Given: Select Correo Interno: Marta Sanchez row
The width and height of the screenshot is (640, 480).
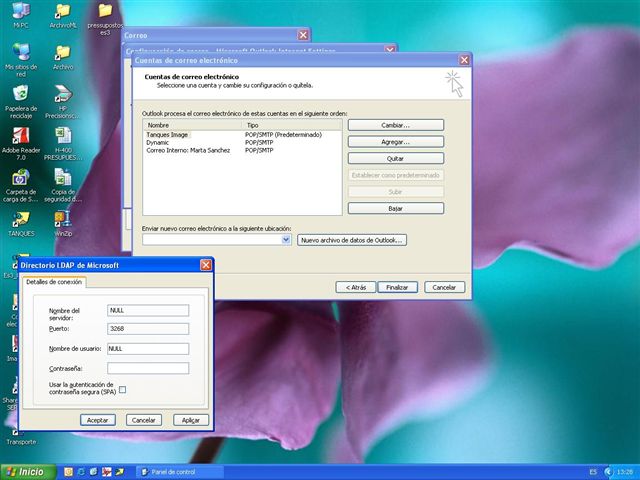Looking at the screenshot, I should 242,150.
